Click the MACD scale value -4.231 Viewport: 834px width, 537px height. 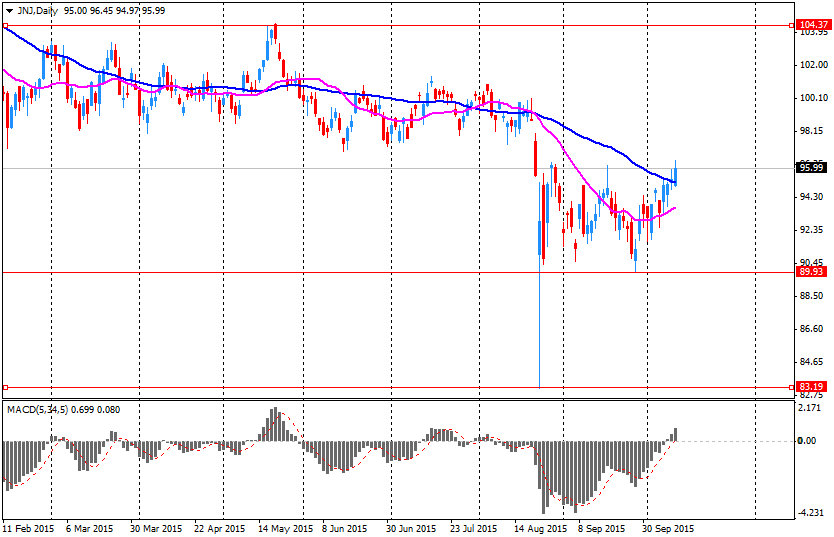tap(810, 513)
